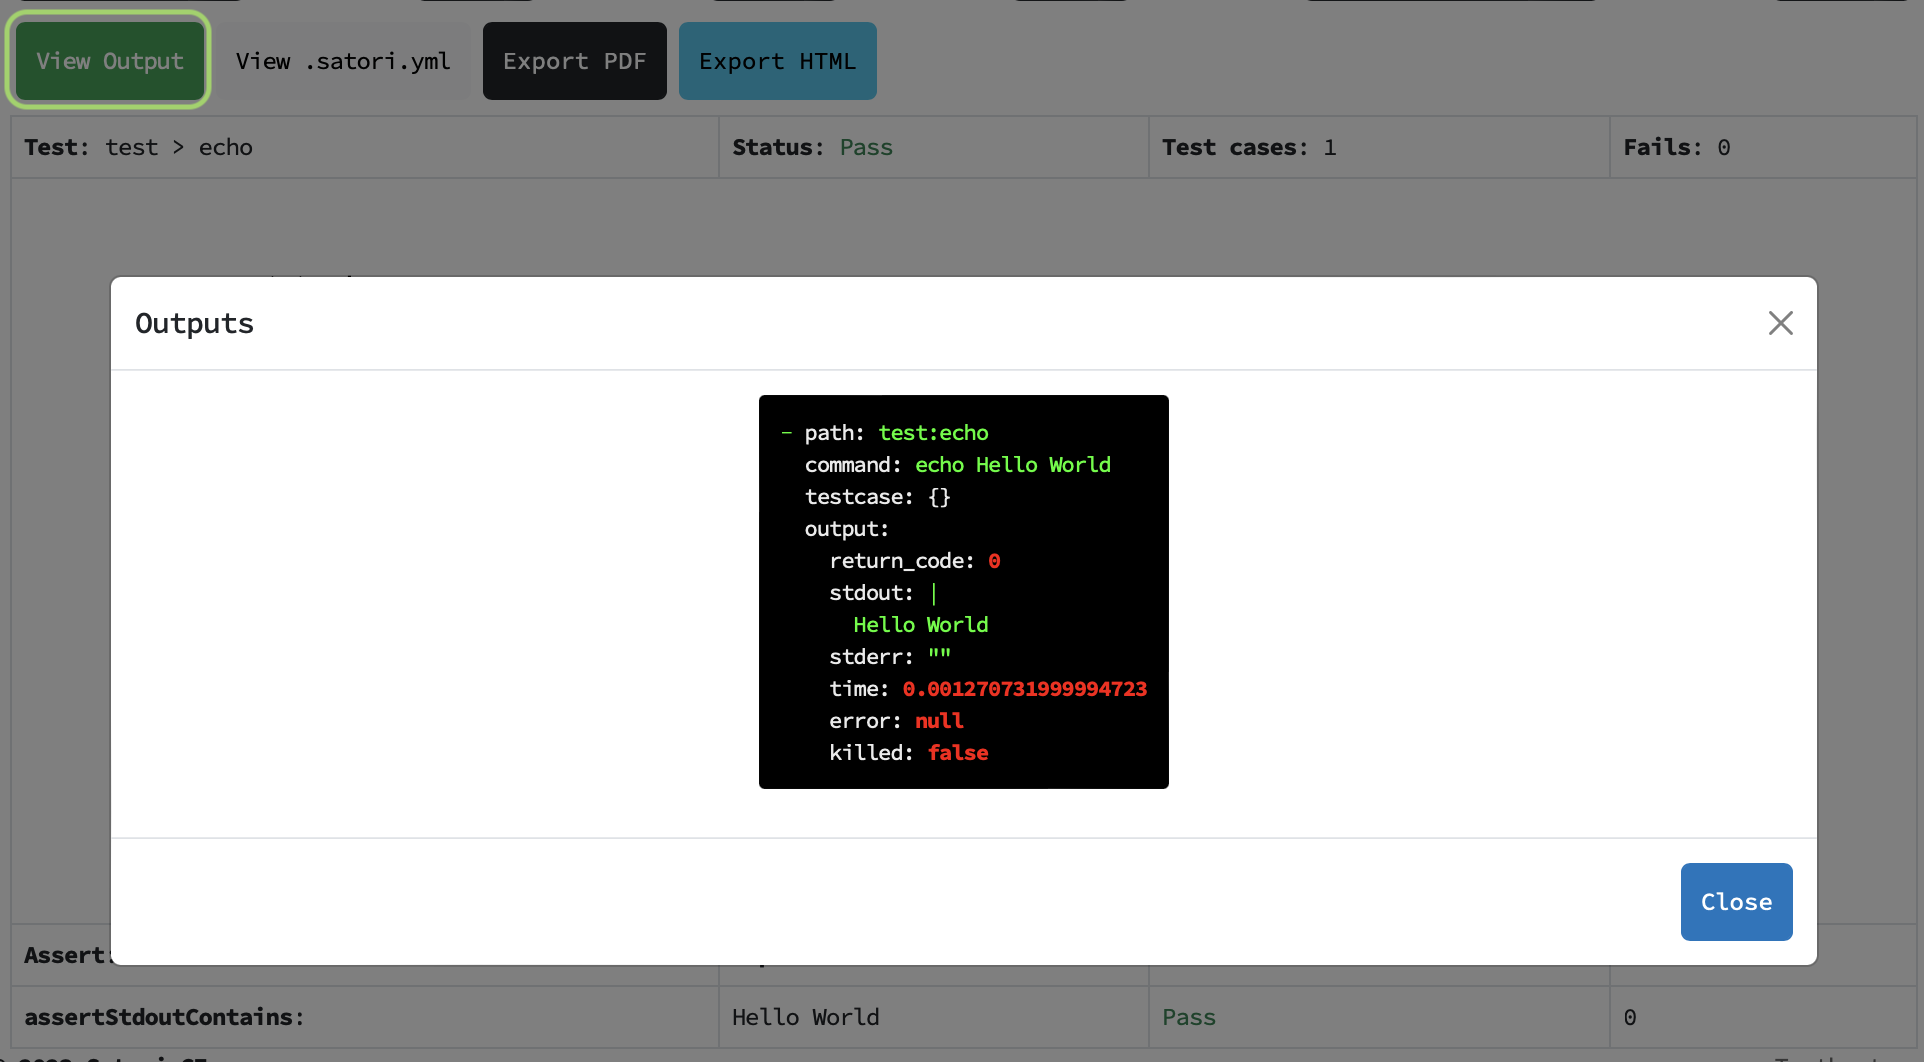Click the Test cases: 1 cell

click(x=1379, y=147)
